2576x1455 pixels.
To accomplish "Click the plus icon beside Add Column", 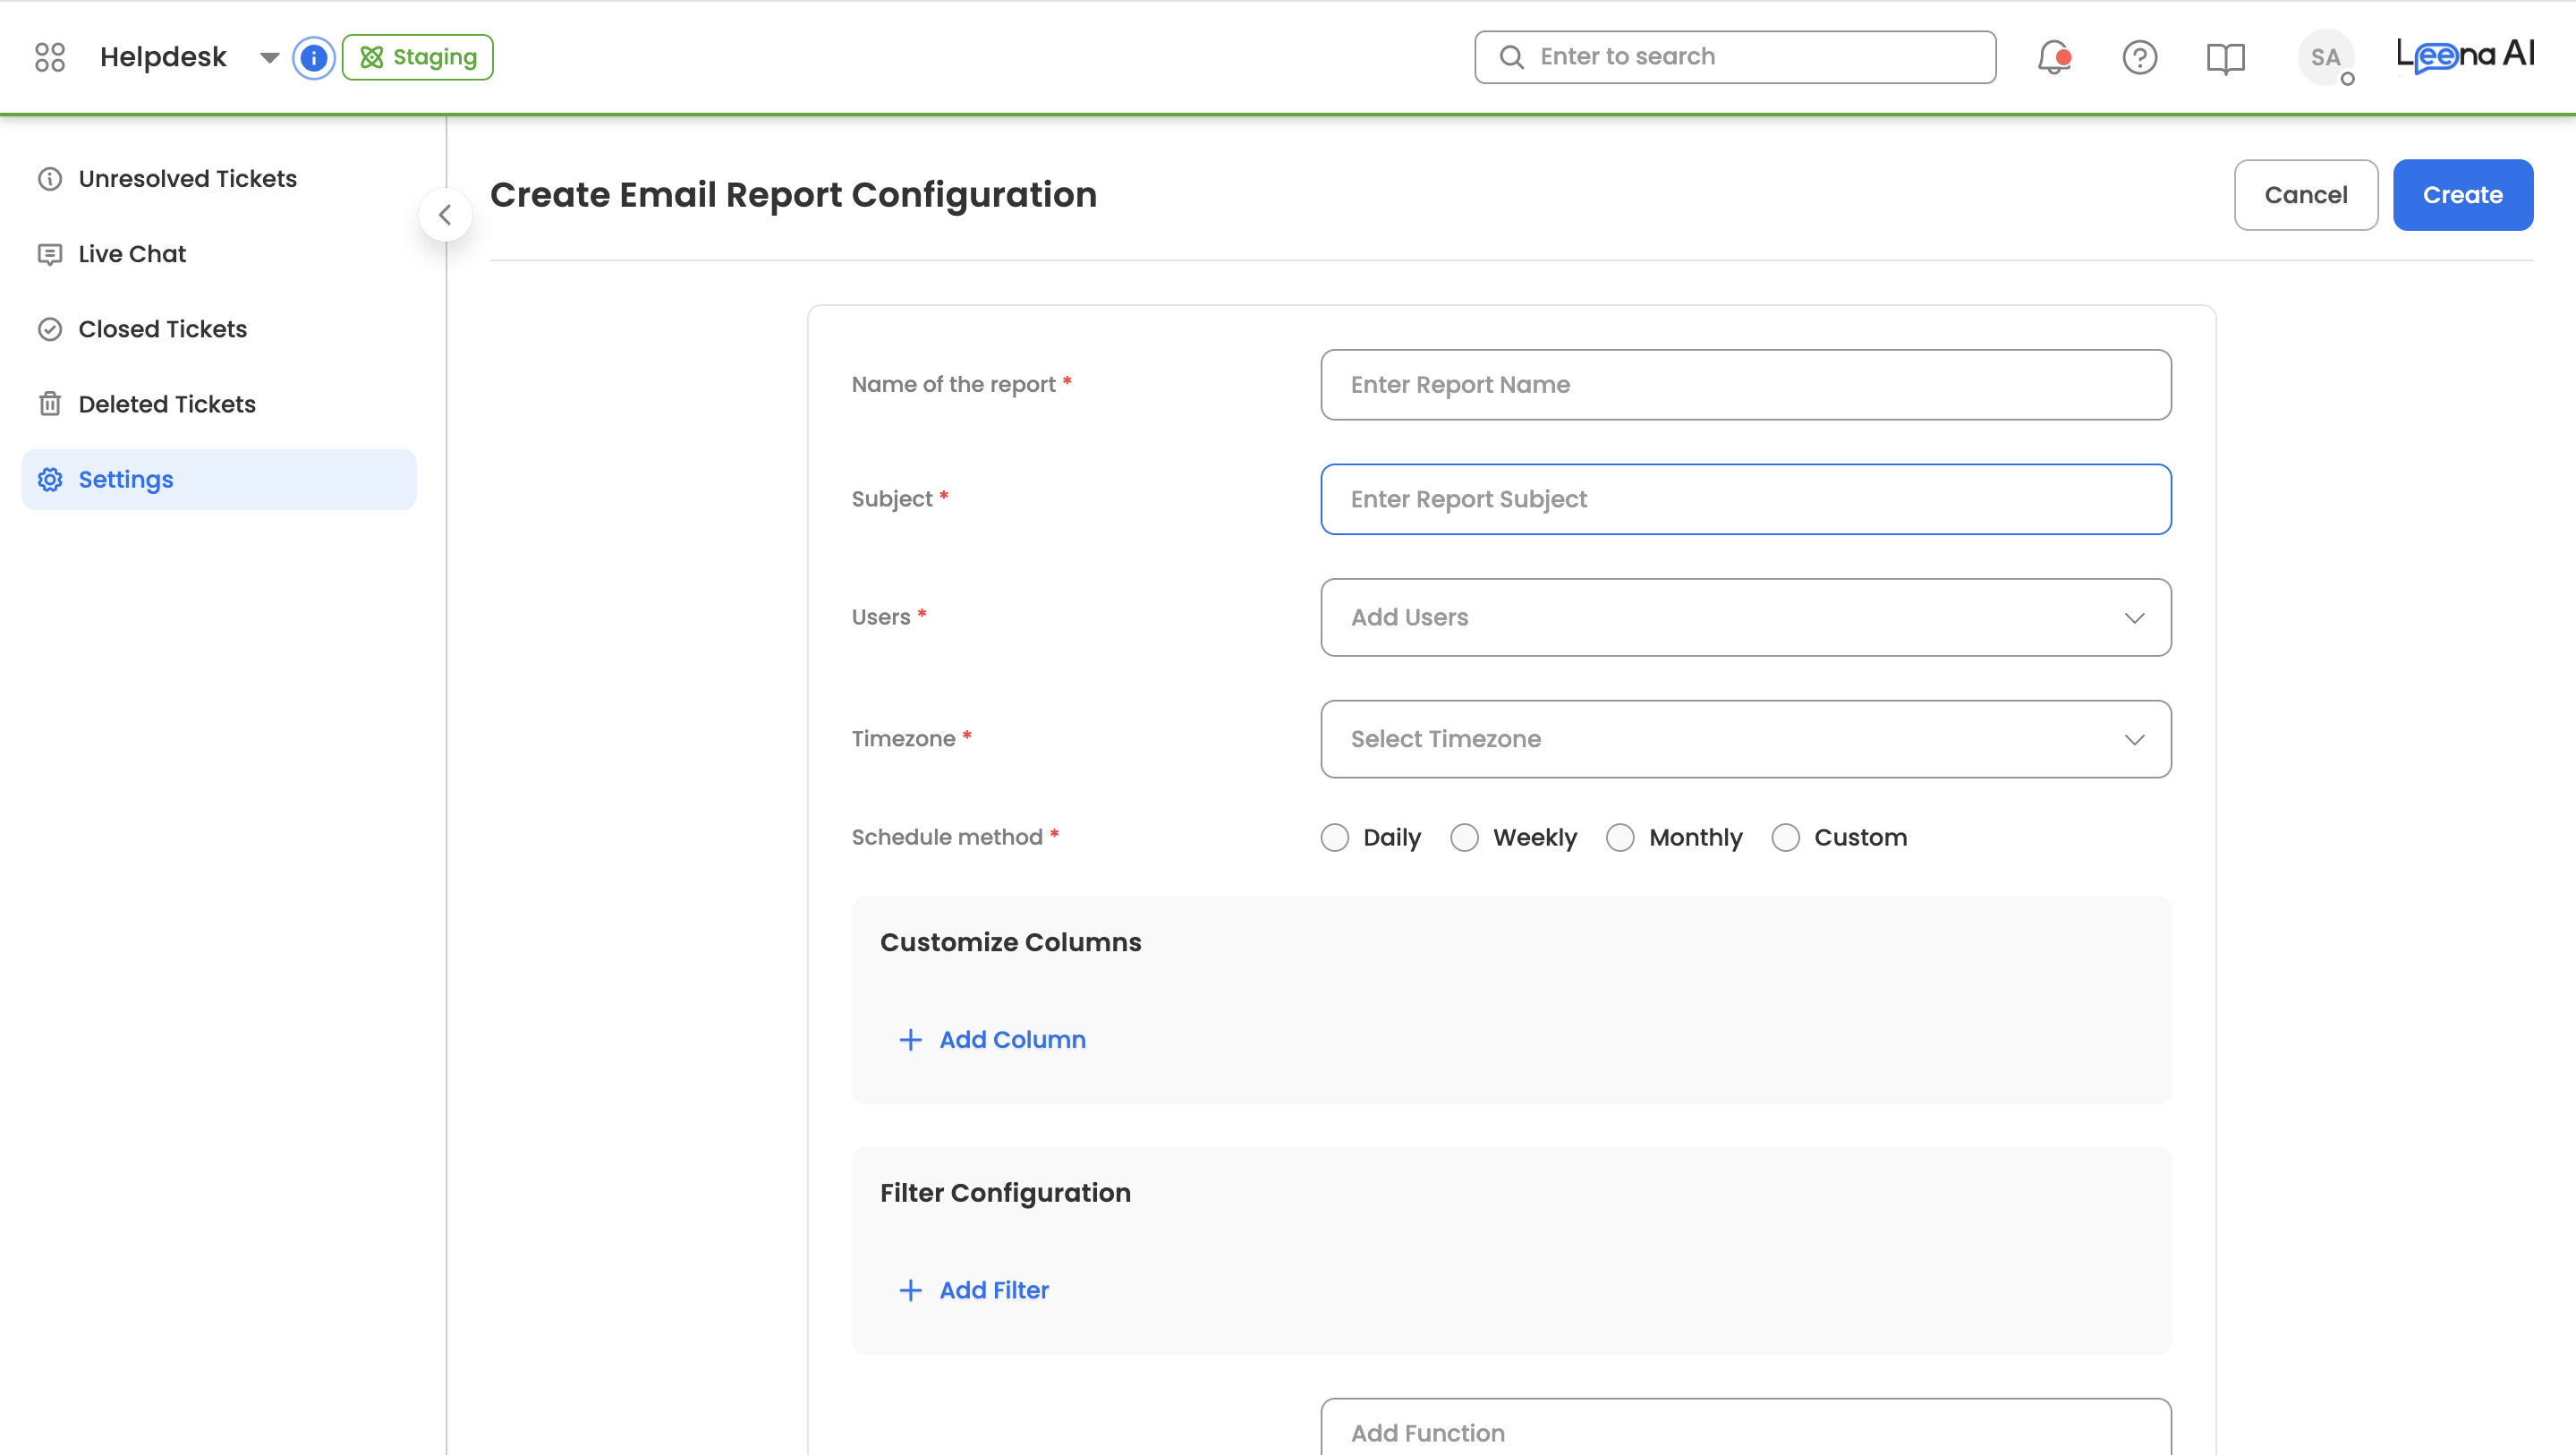I will pos(910,1039).
